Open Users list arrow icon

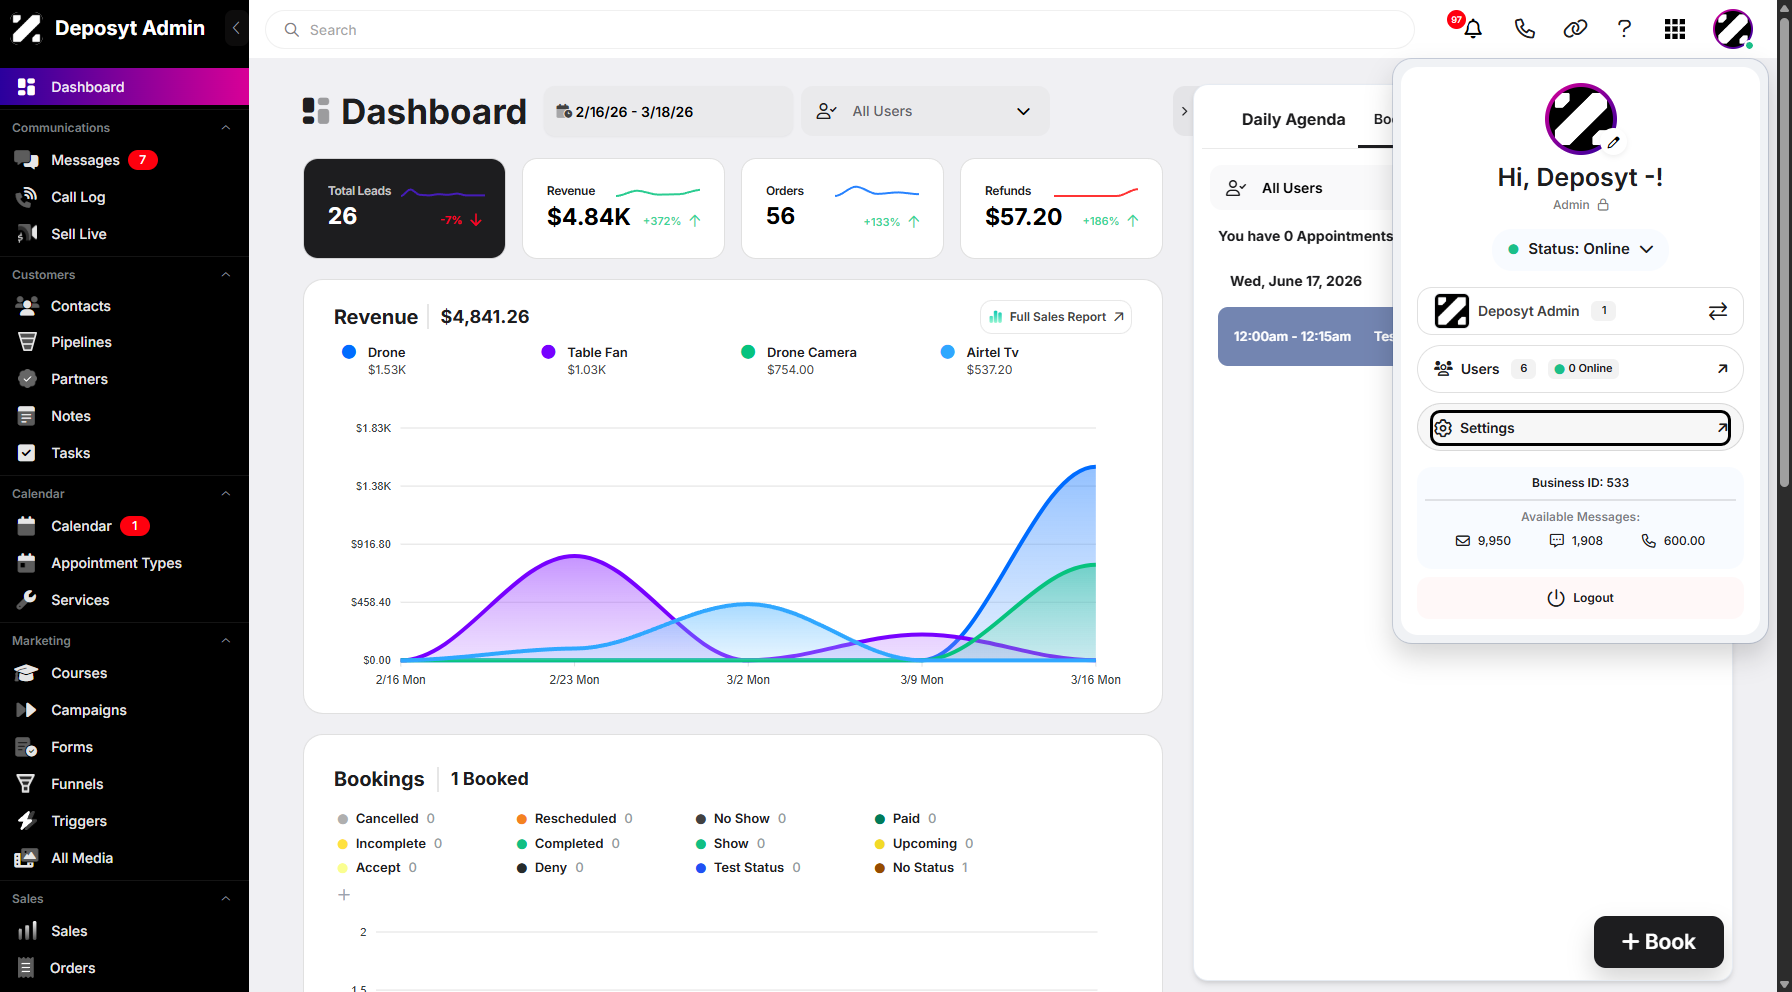[x=1722, y=369]
